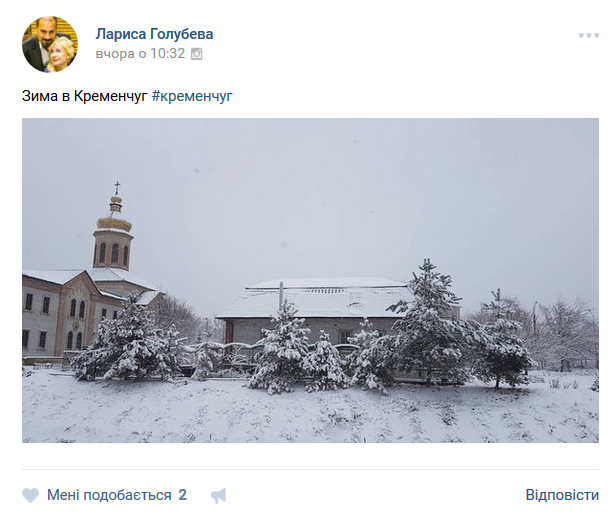Open the post via timestamp вчора о 10:32
This screenshot has width=615, height=519.
coord(140,54)
